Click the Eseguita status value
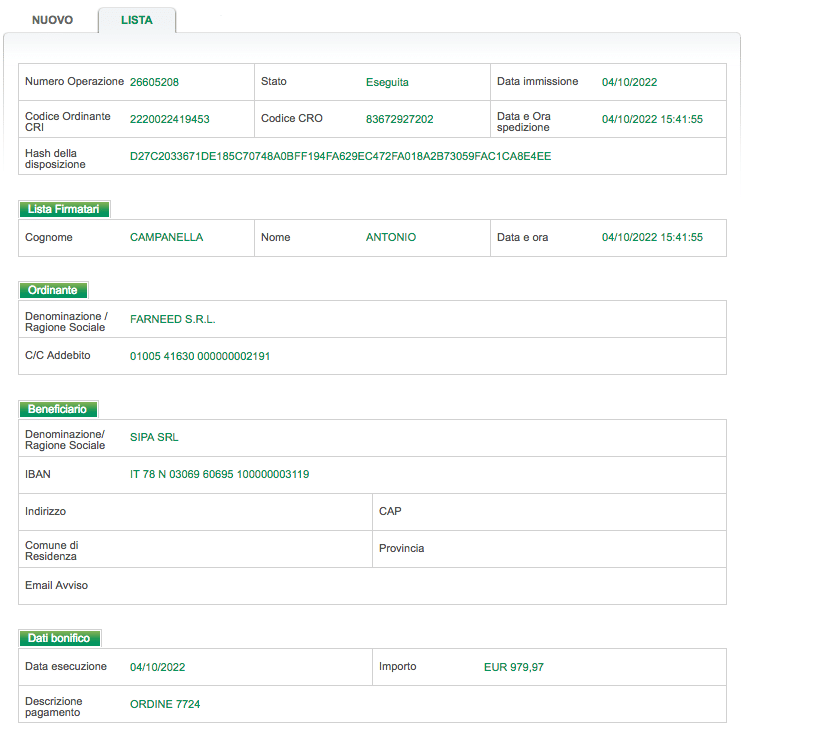Image resolution: width=836 pixels, height=736 pixels. [x=387, y=82]
